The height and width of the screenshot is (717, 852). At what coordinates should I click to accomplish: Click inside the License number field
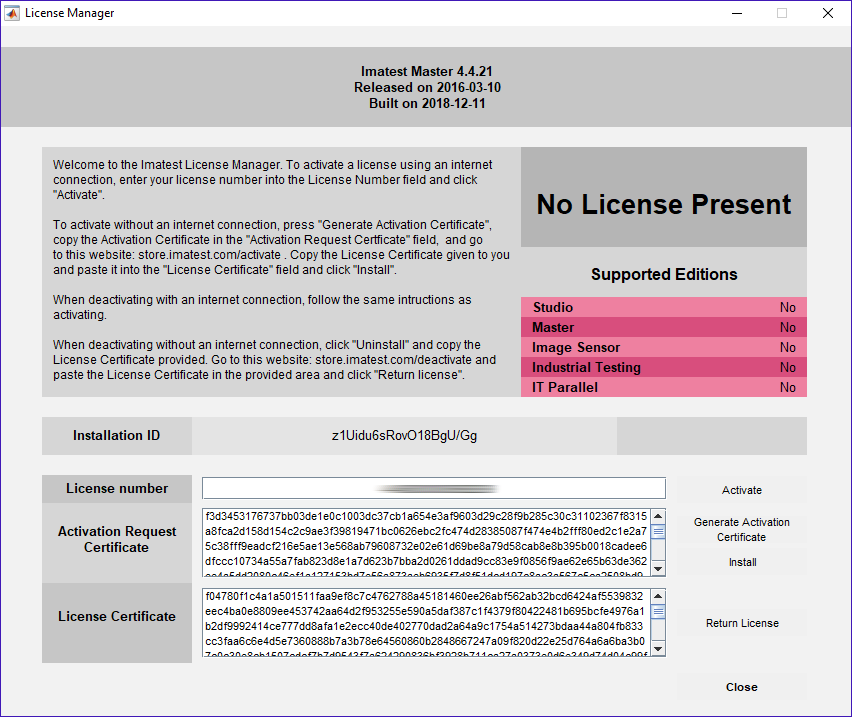pos(434,488)
